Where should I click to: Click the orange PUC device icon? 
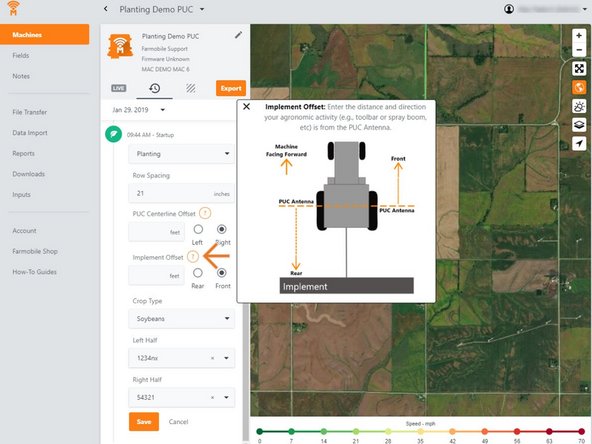click(120, 46)
